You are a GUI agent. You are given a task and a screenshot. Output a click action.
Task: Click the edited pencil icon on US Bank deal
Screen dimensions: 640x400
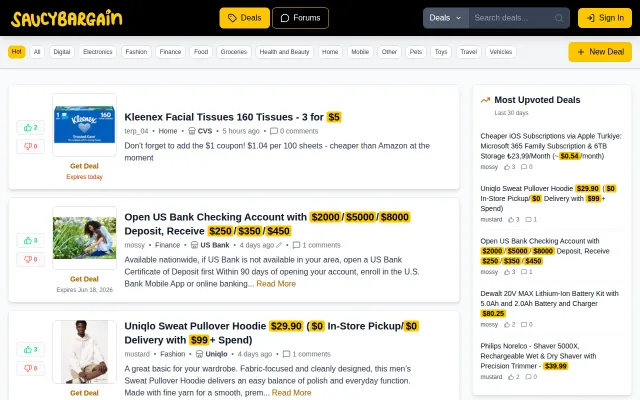[279, 245]
